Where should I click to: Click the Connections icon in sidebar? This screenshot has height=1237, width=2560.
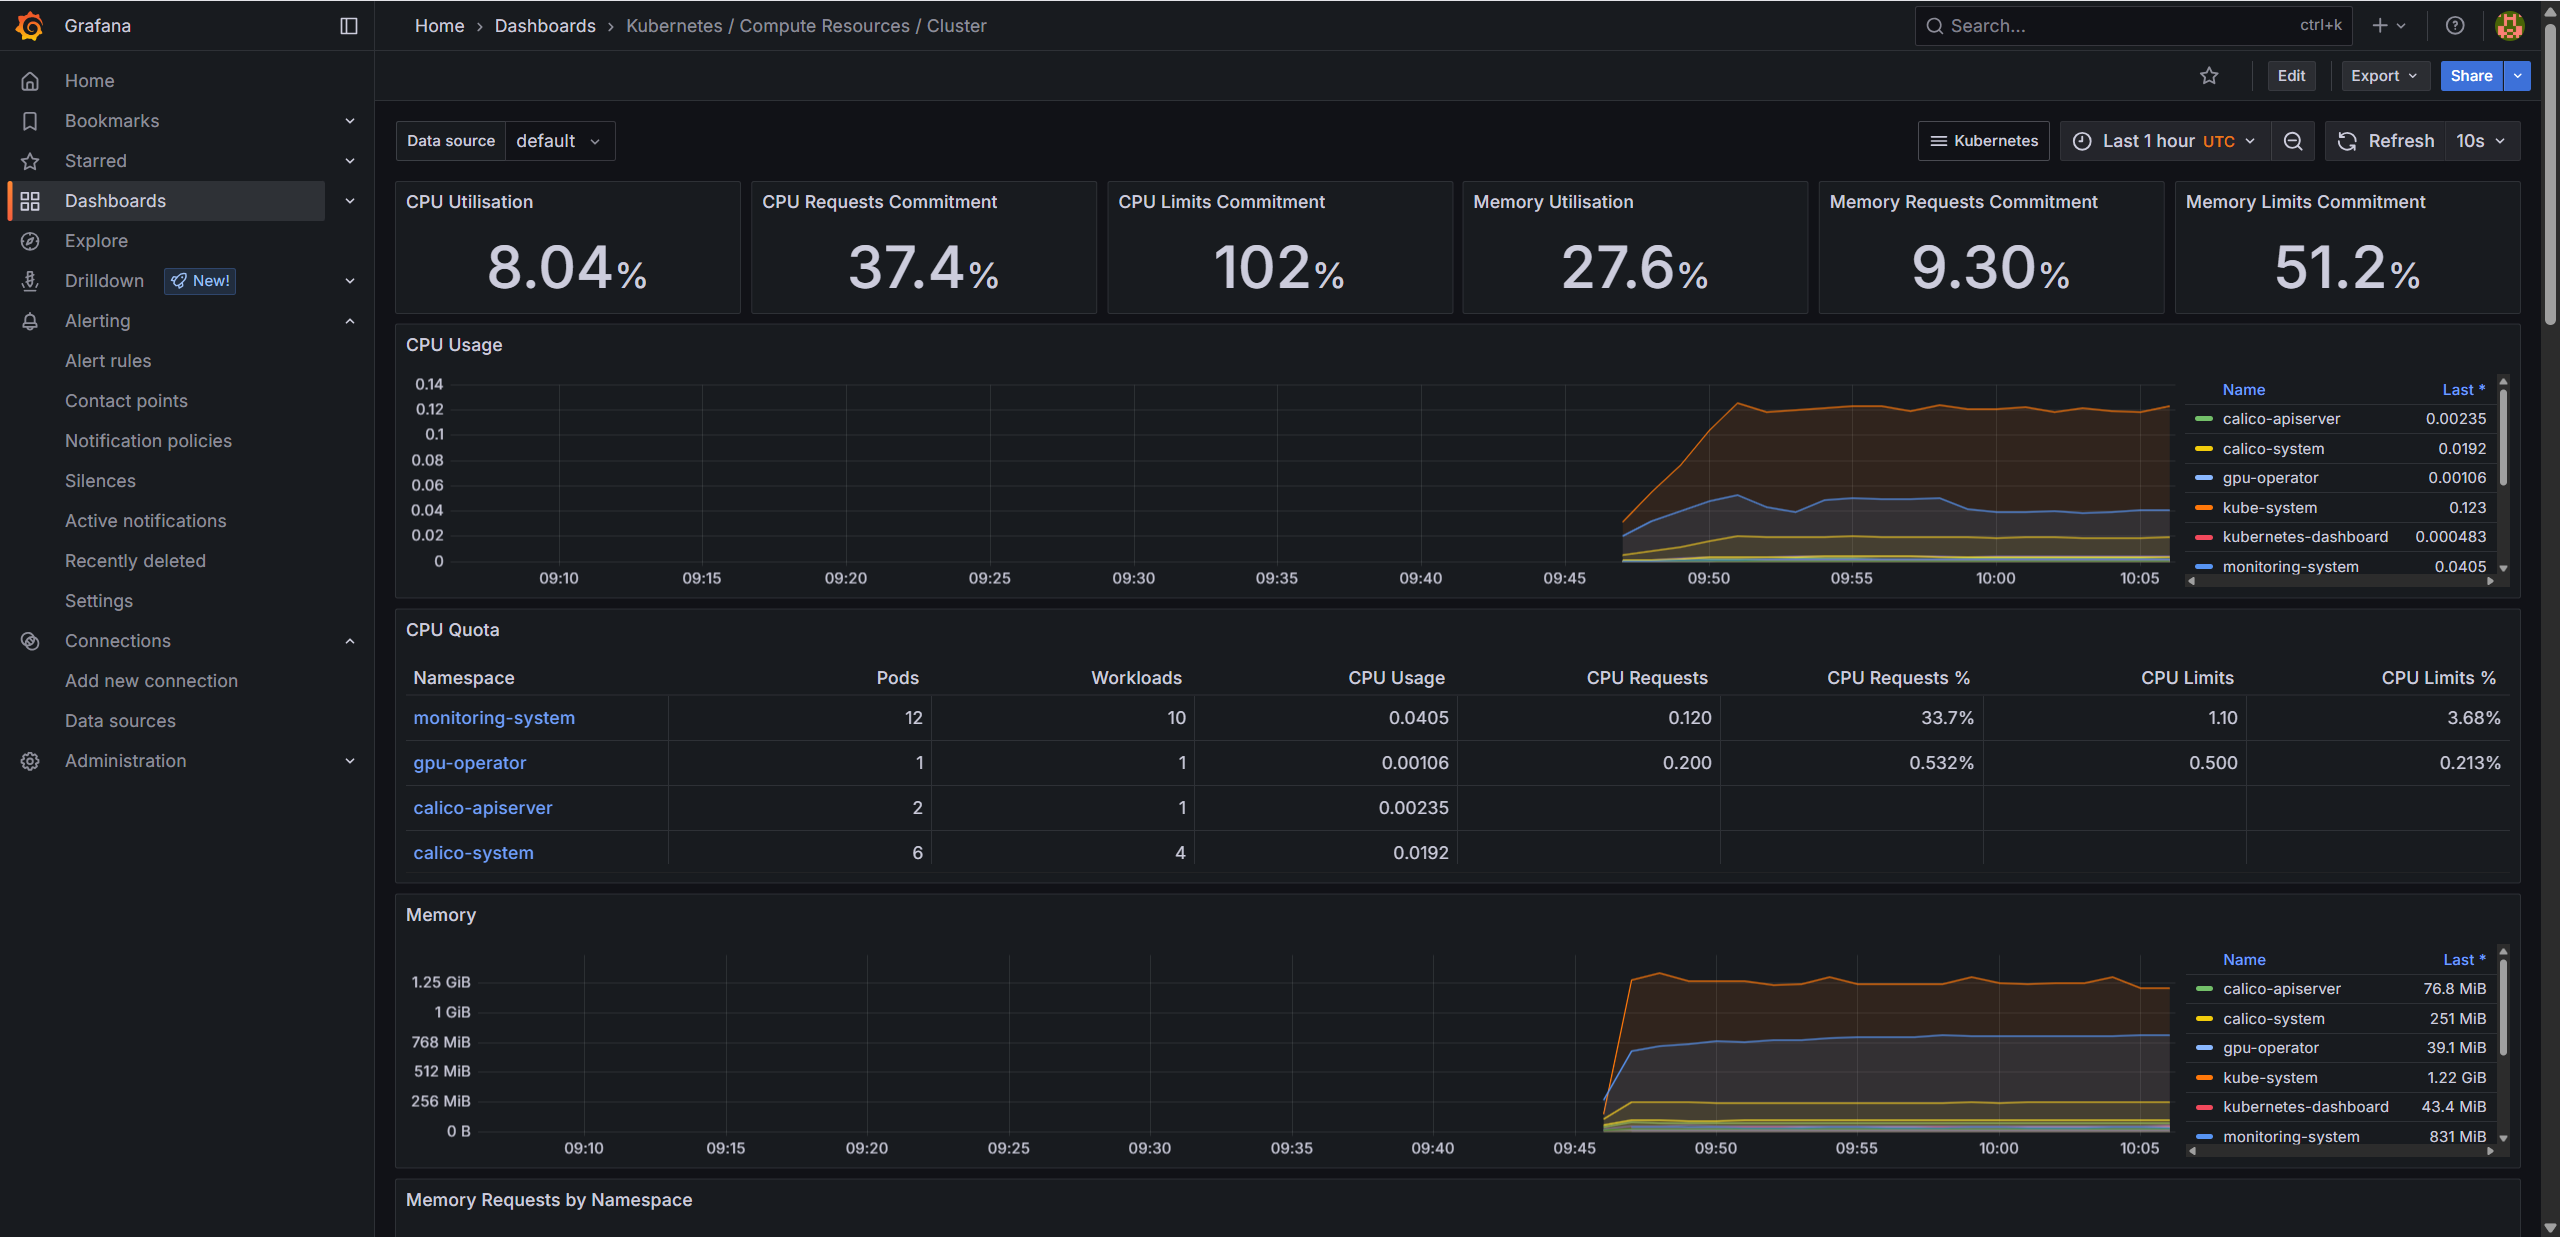(30, 641)
